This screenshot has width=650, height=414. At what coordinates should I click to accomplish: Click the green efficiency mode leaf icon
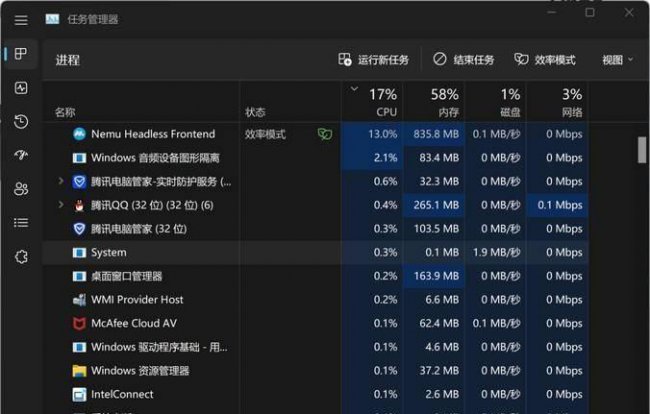(x=325, y=134)
